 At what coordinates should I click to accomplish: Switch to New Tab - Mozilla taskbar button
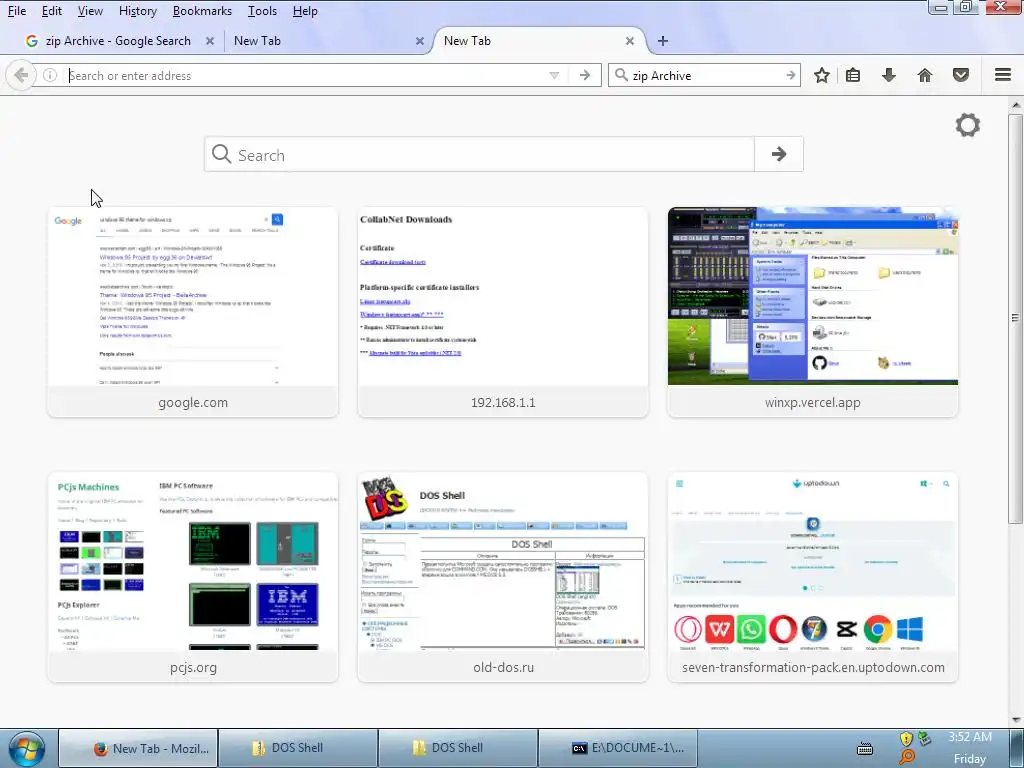pos(138,748)
